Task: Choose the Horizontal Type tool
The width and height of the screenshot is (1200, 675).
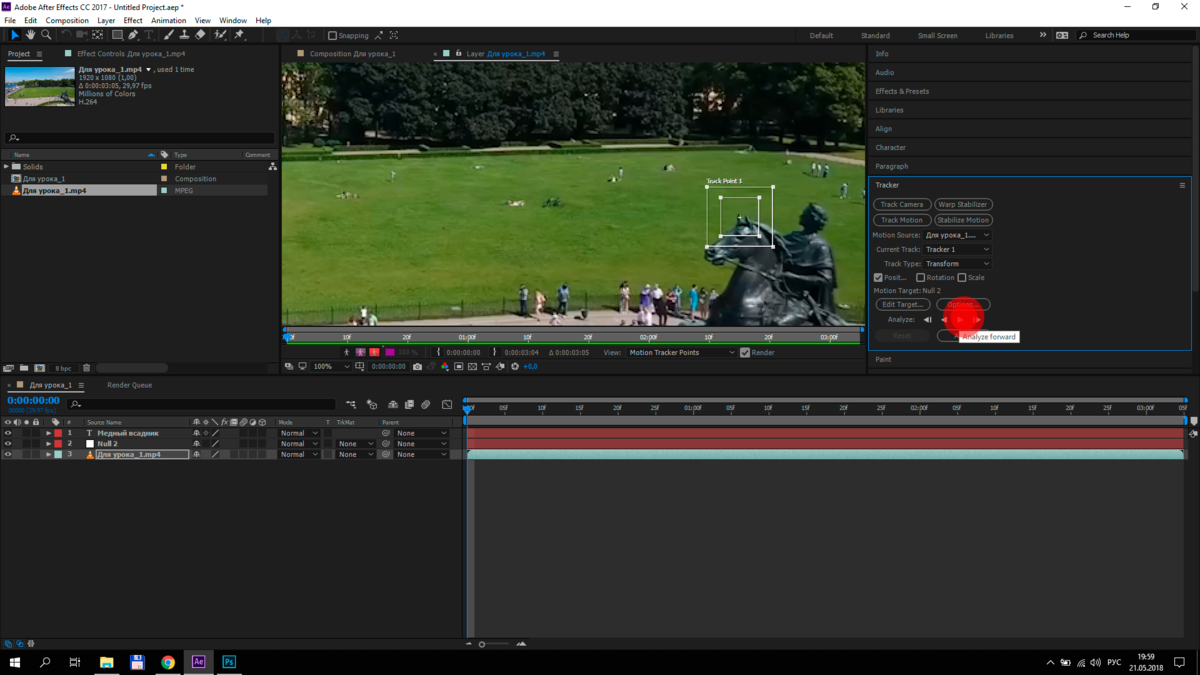Action: (x=149, y=35)
